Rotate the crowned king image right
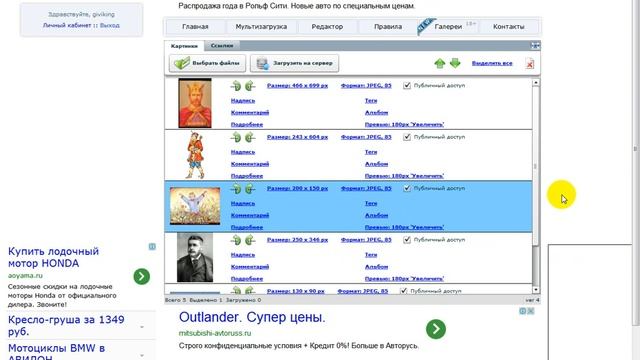This screenshot has height=360, width=640. pos(250,86)
